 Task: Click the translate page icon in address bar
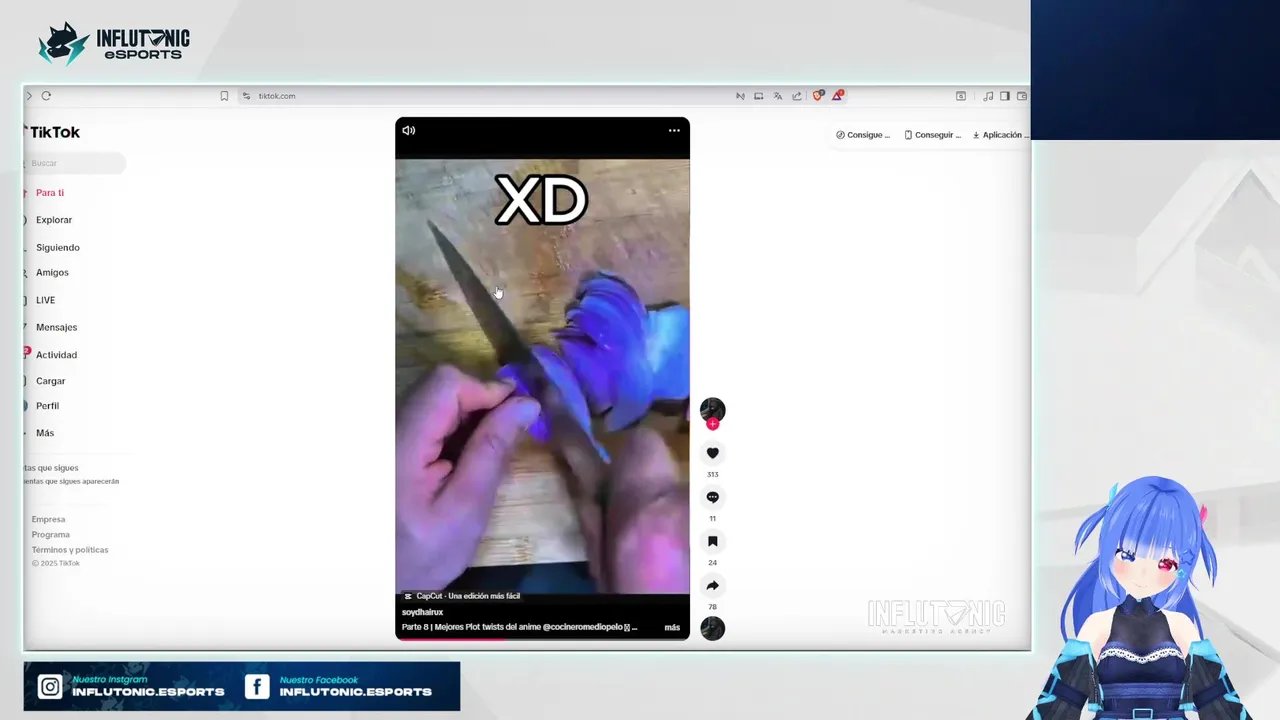[778, 96]
